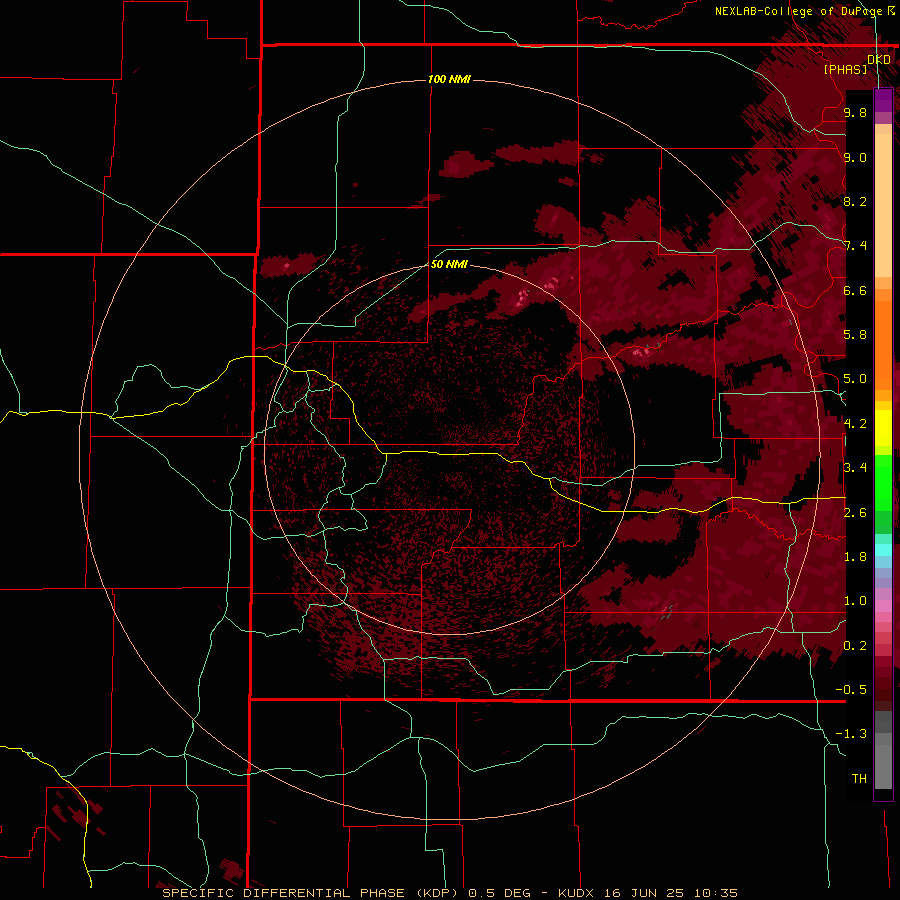Pick the peach swatch near the 8.2 value
900x900 pixels.
point(883,205)
